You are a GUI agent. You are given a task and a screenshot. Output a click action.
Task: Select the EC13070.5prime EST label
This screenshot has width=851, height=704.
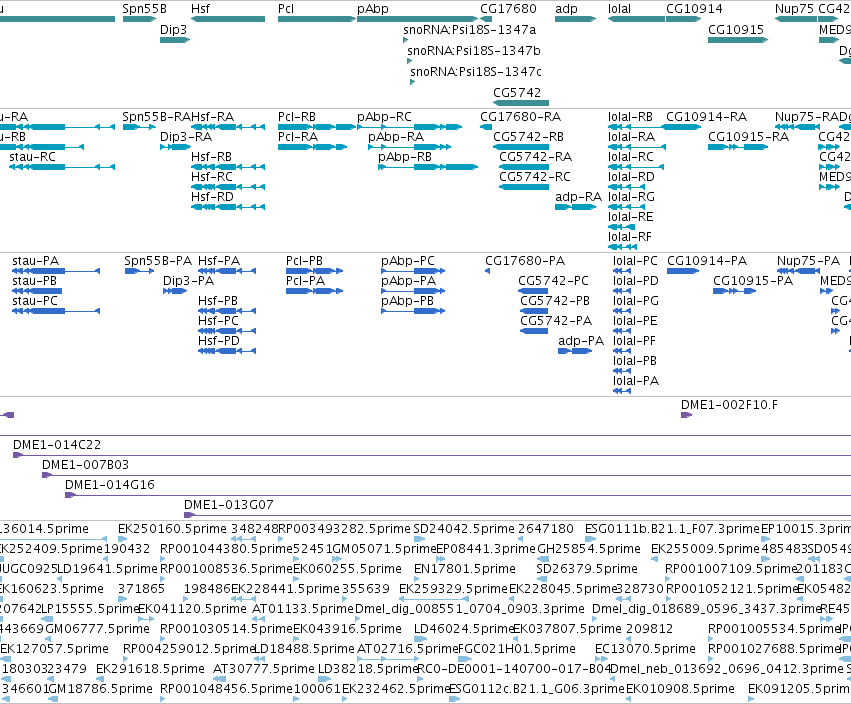point(645,649)
